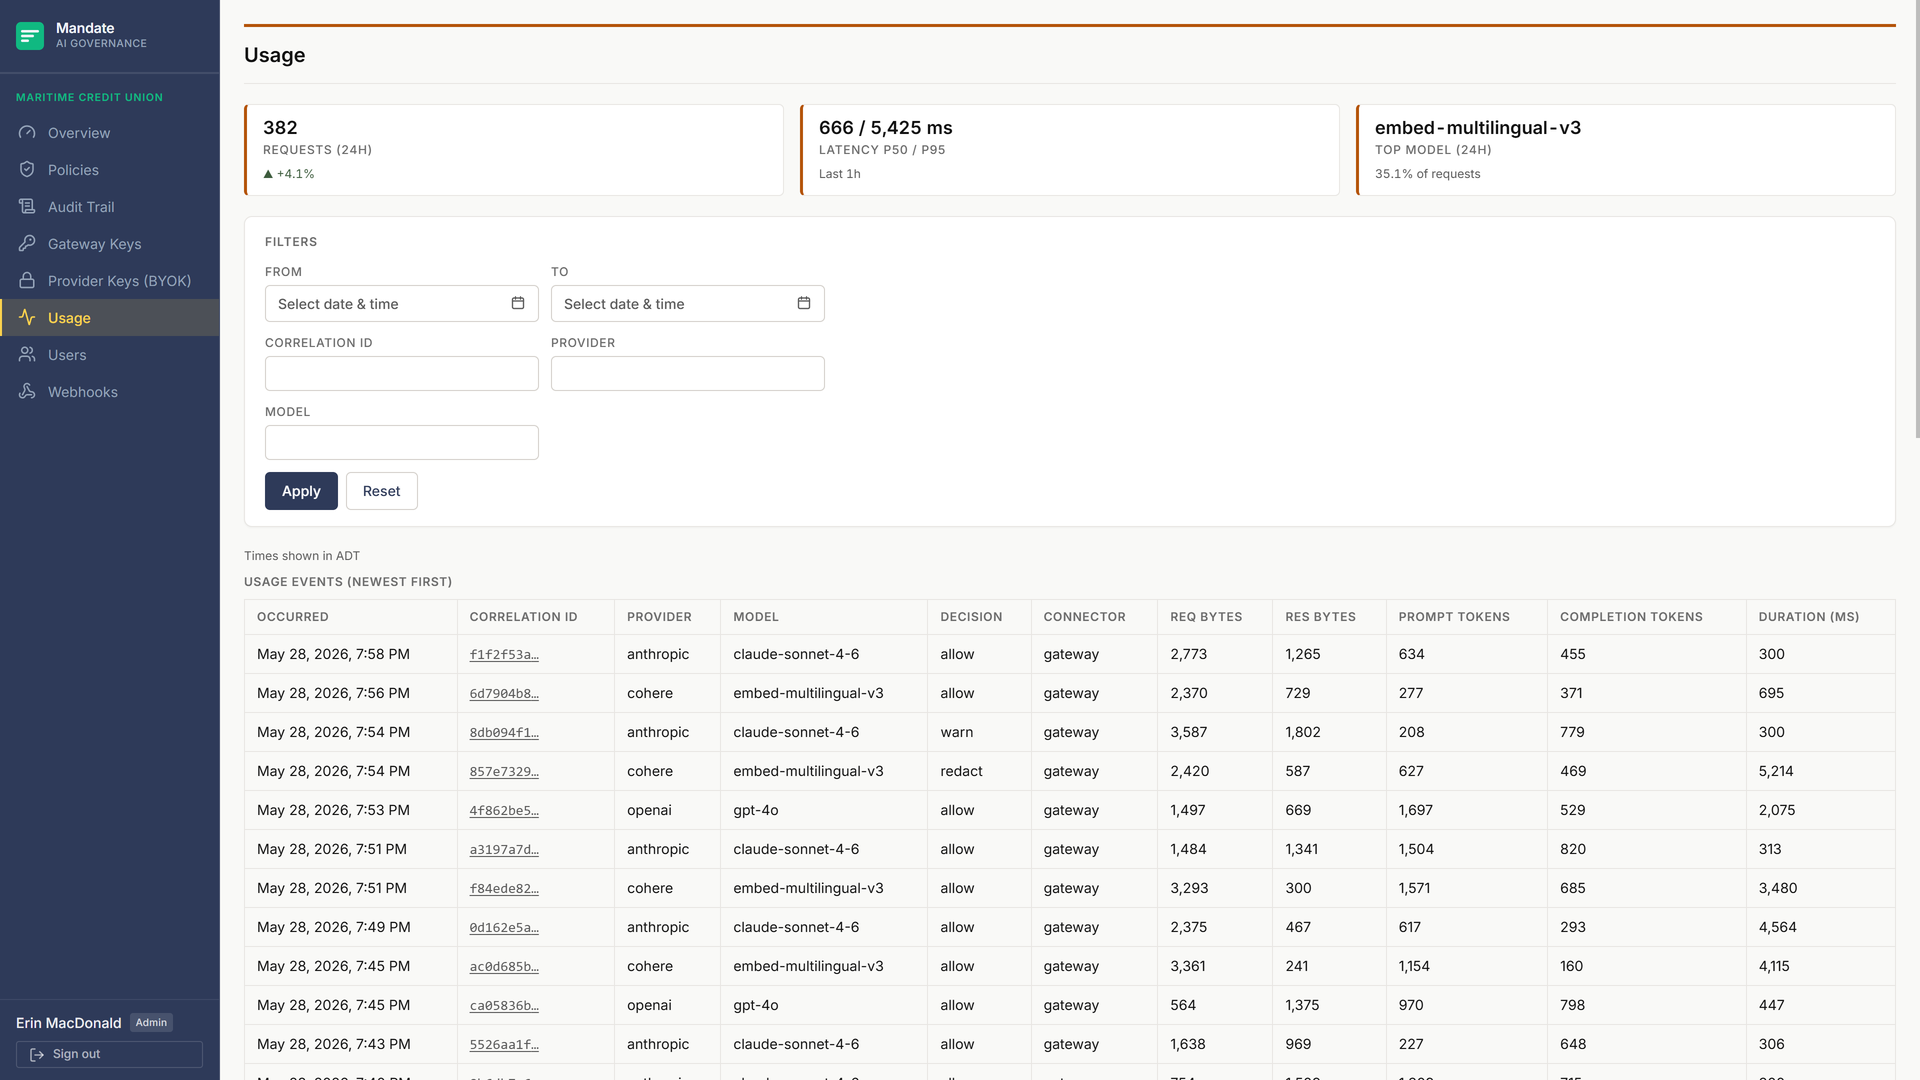Click the Sign out arrow icon
1920x1080 pixels.
click(37, 1054)
